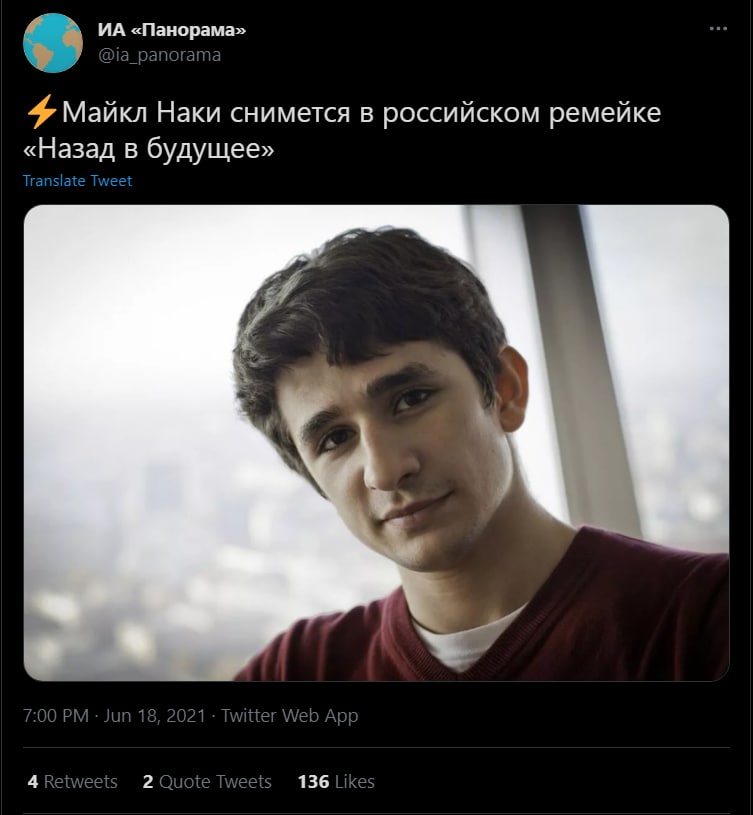
Task: Click the lightning bolt emoji in tweet
Action: 42,112
